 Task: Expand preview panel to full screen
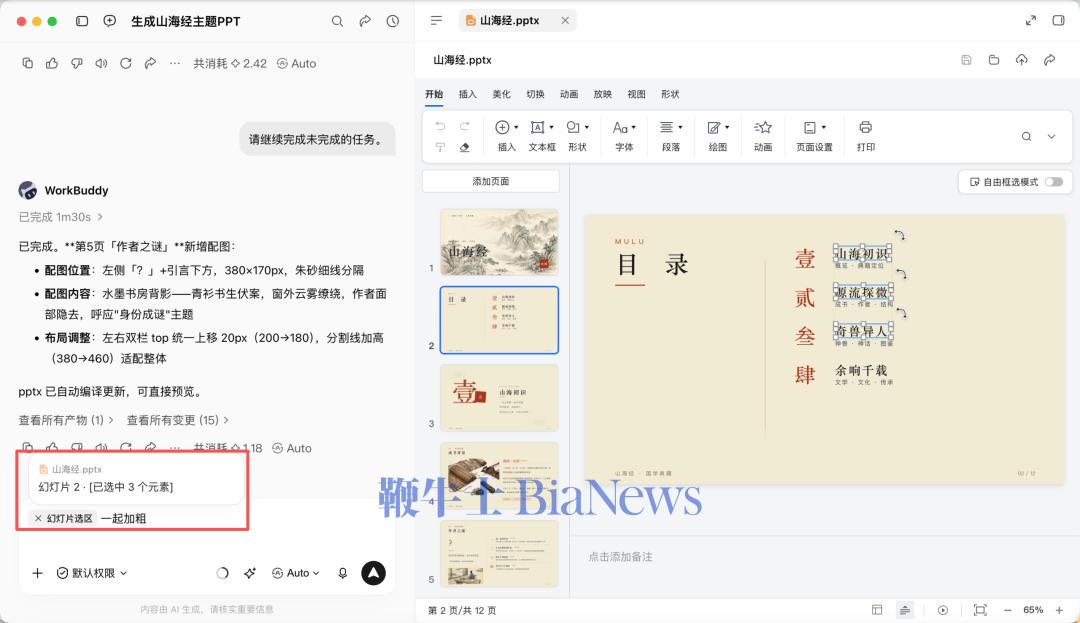pos(1030,21)
